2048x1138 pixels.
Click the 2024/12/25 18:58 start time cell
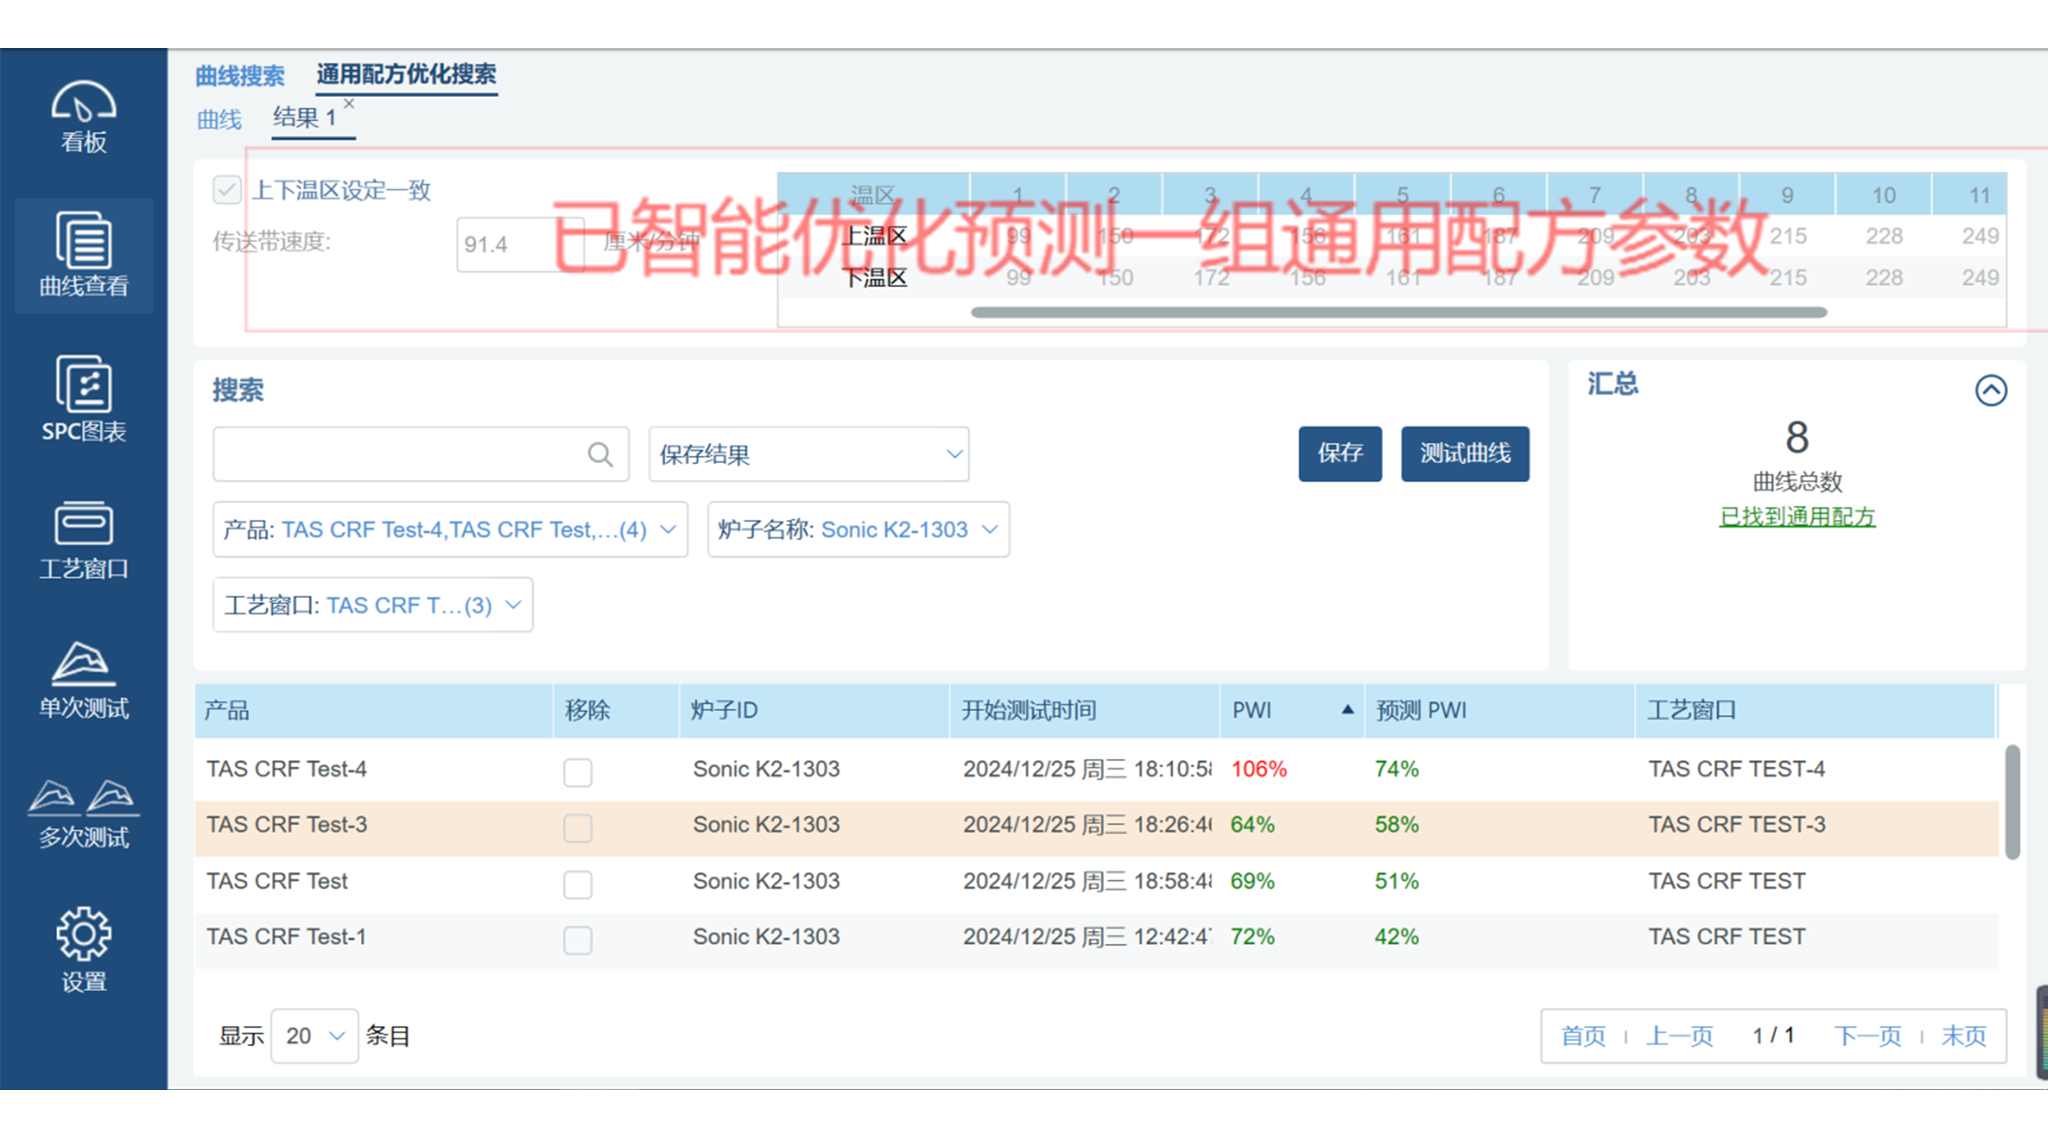(1087, 881)
